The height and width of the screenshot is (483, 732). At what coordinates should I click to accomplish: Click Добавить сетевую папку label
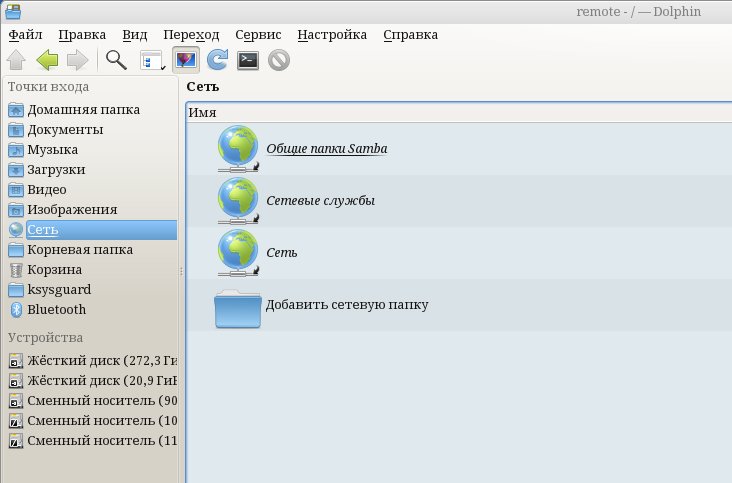pos(347,305)
